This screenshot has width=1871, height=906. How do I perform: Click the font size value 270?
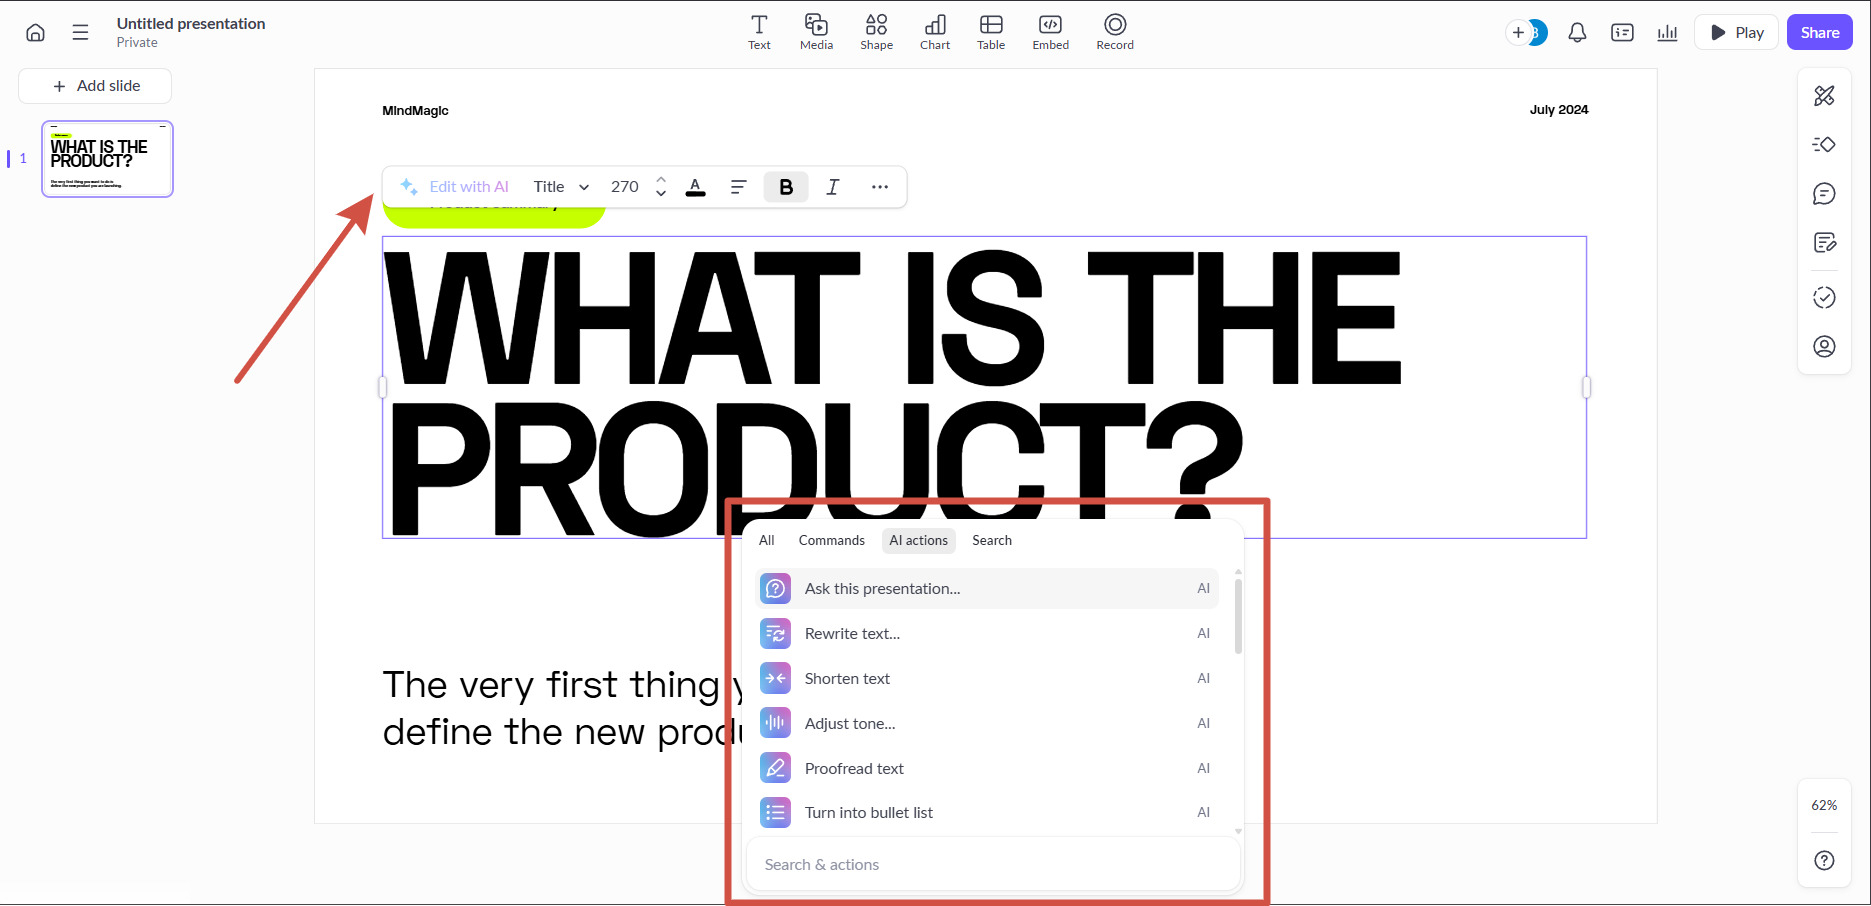624,186
